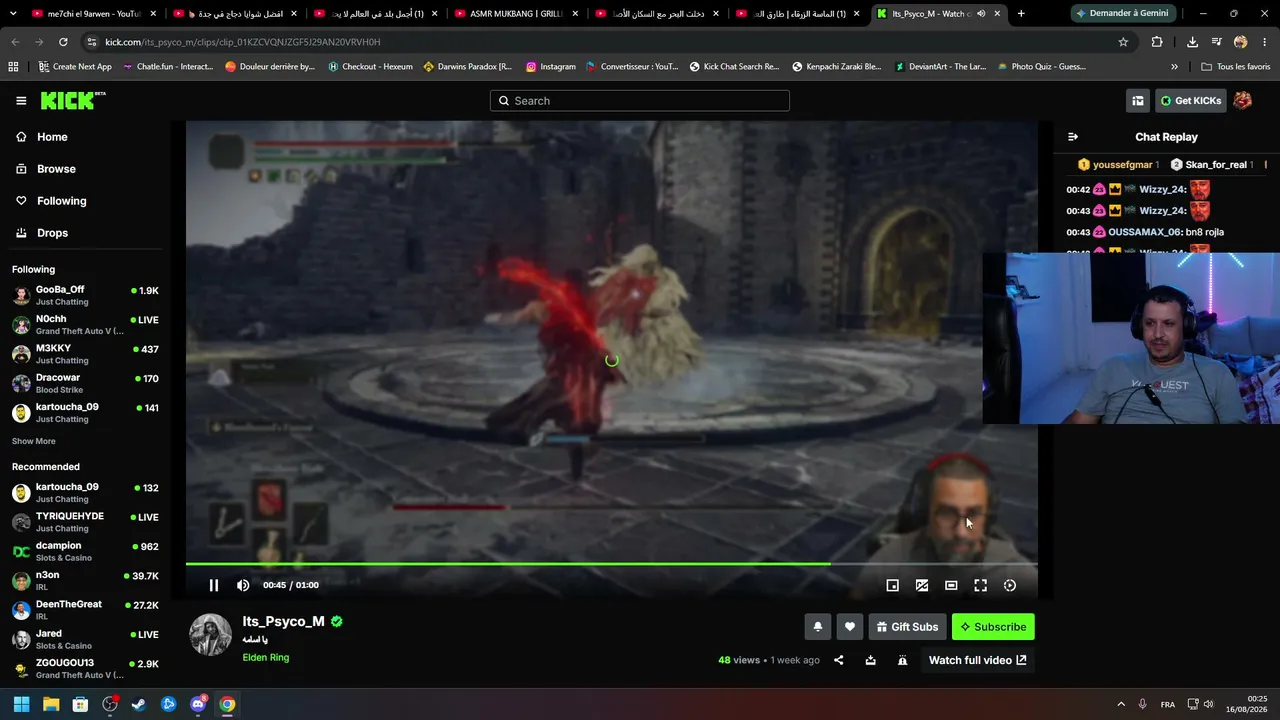Click the Its_Psyco_M channel name
The image size is (1280, 720).
point(283,621)
